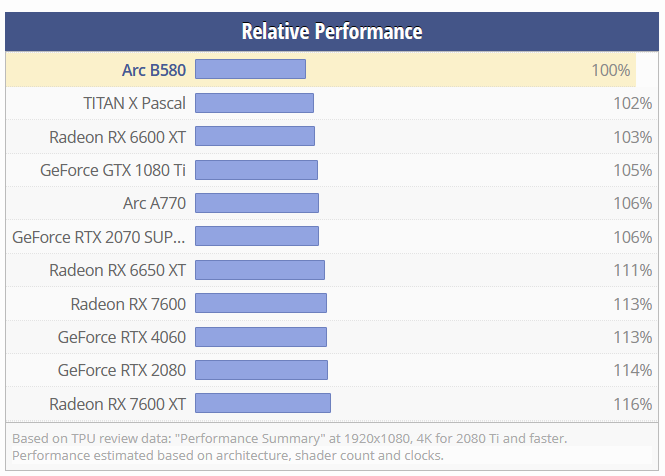Image resolution: width=665 pixels, height=476 pixels.
Task: Select the Radeon RX 6600 XT name
Action: coord(117,137)
